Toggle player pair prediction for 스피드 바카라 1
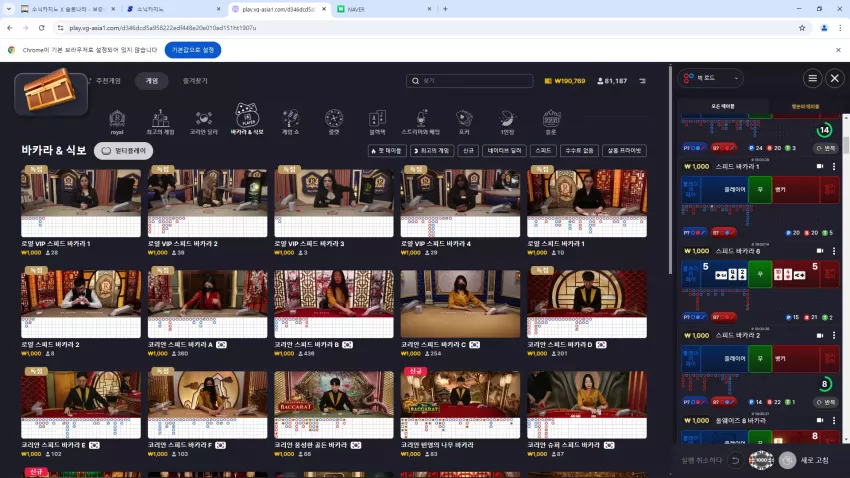Image resolution: width=850 pixels, height=478 pixels. 694,232
